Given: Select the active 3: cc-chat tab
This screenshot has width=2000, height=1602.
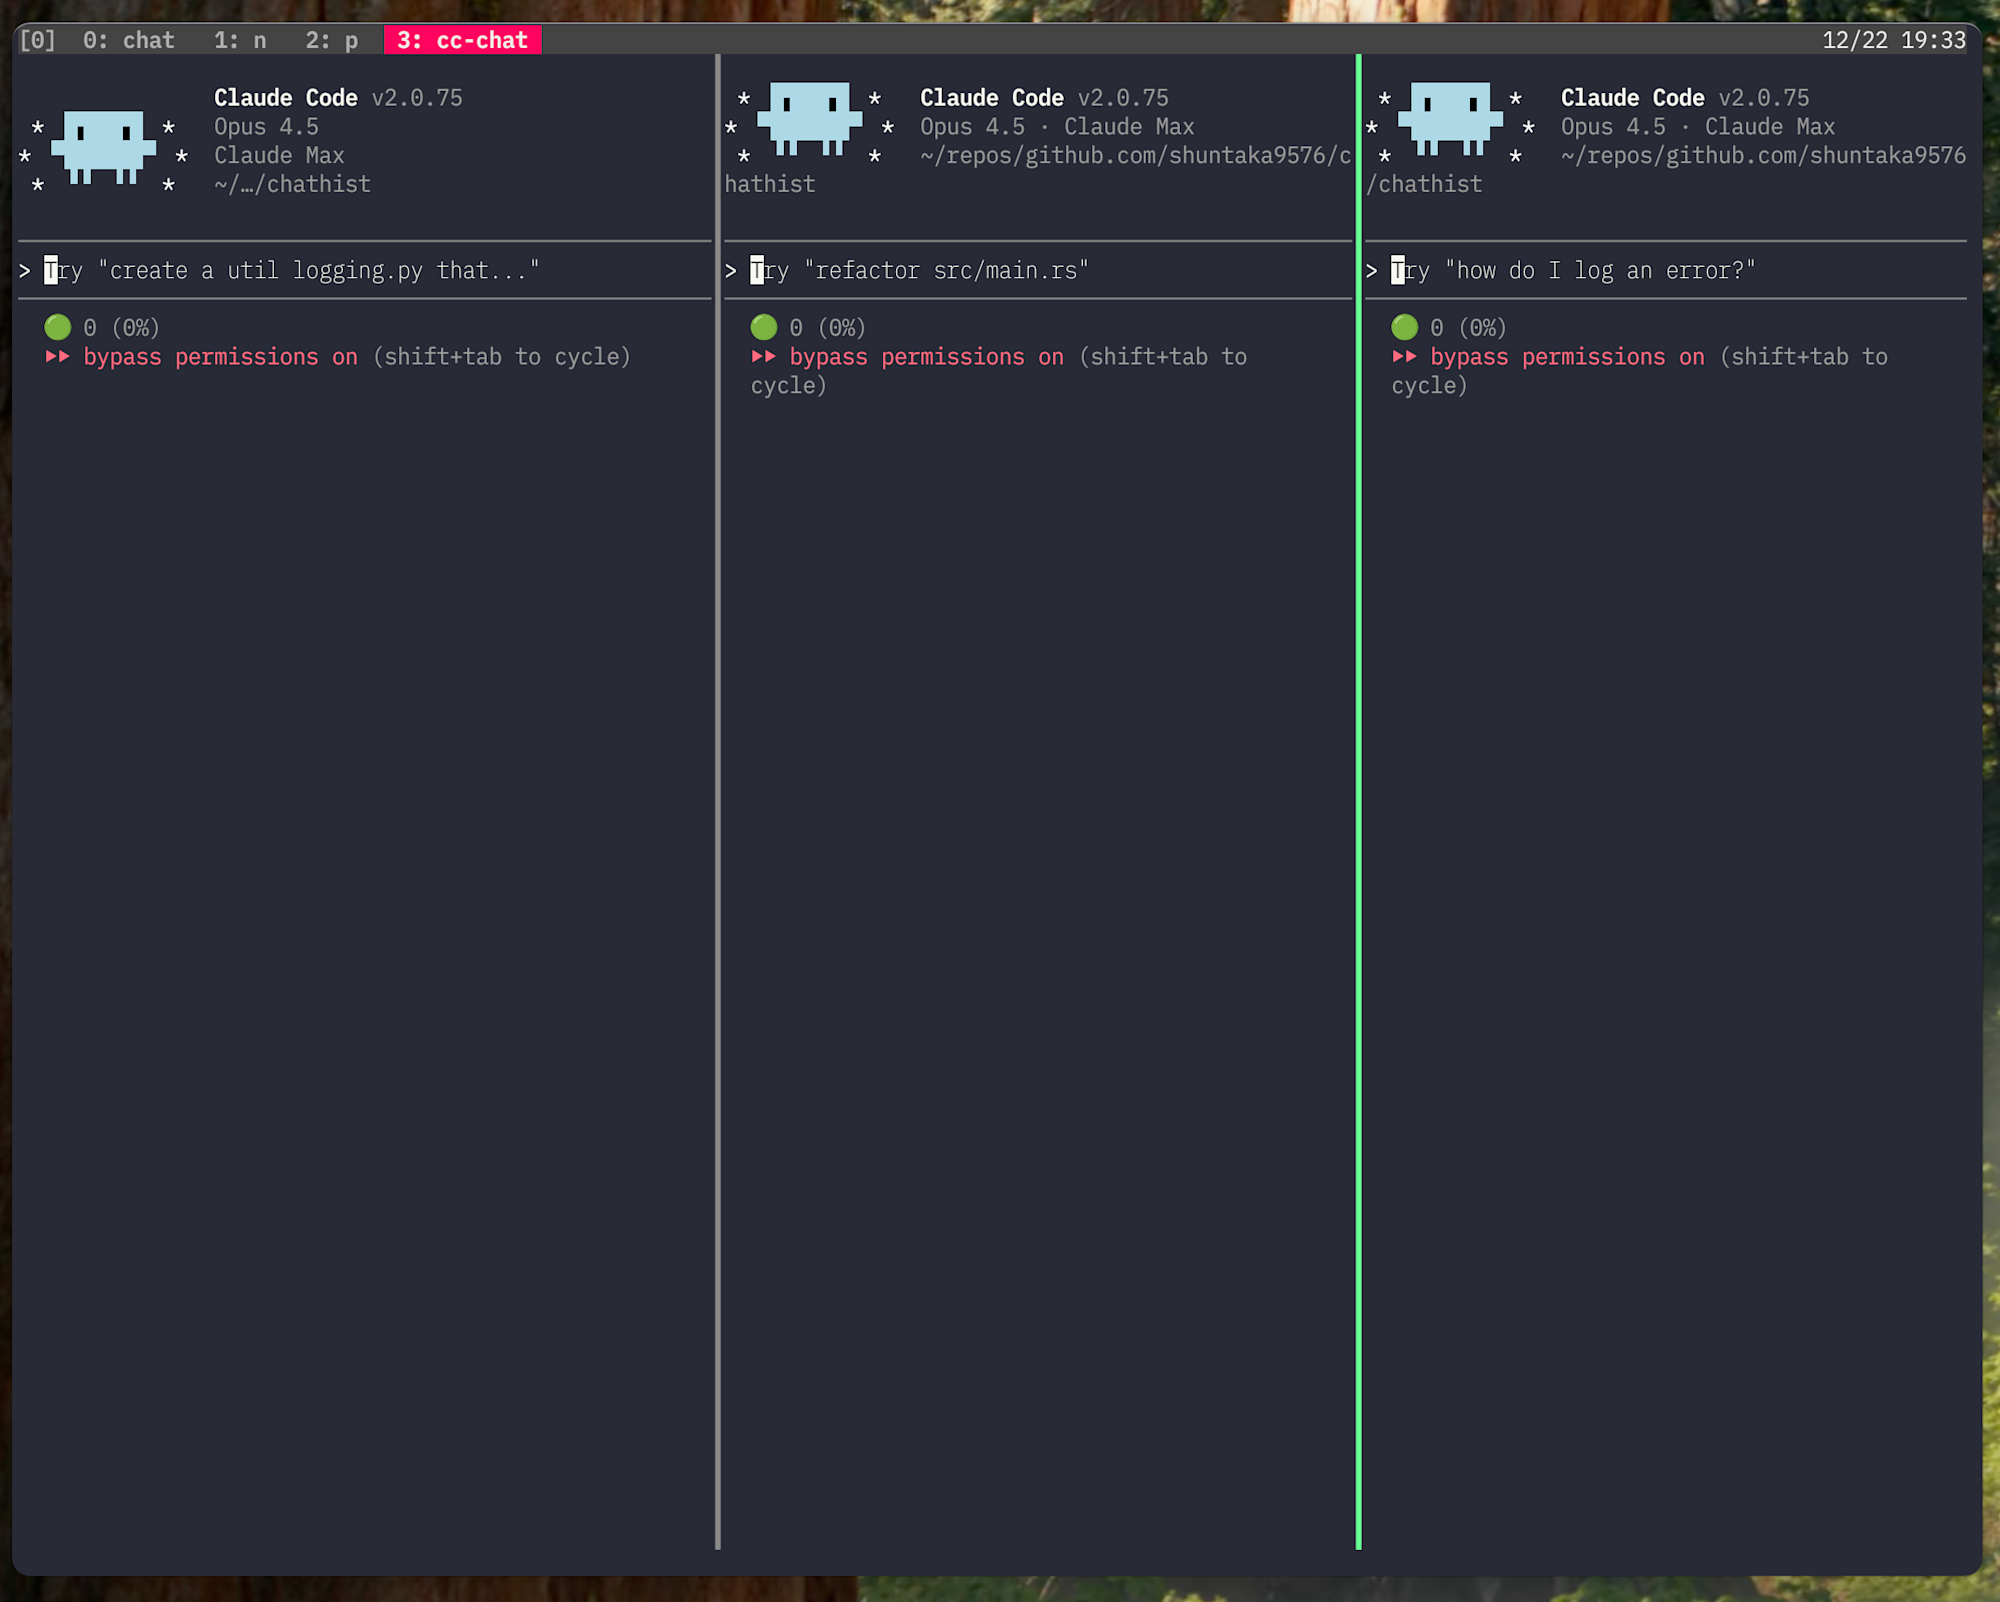Looking at the screenshot, I should click(x=462, y=40).
